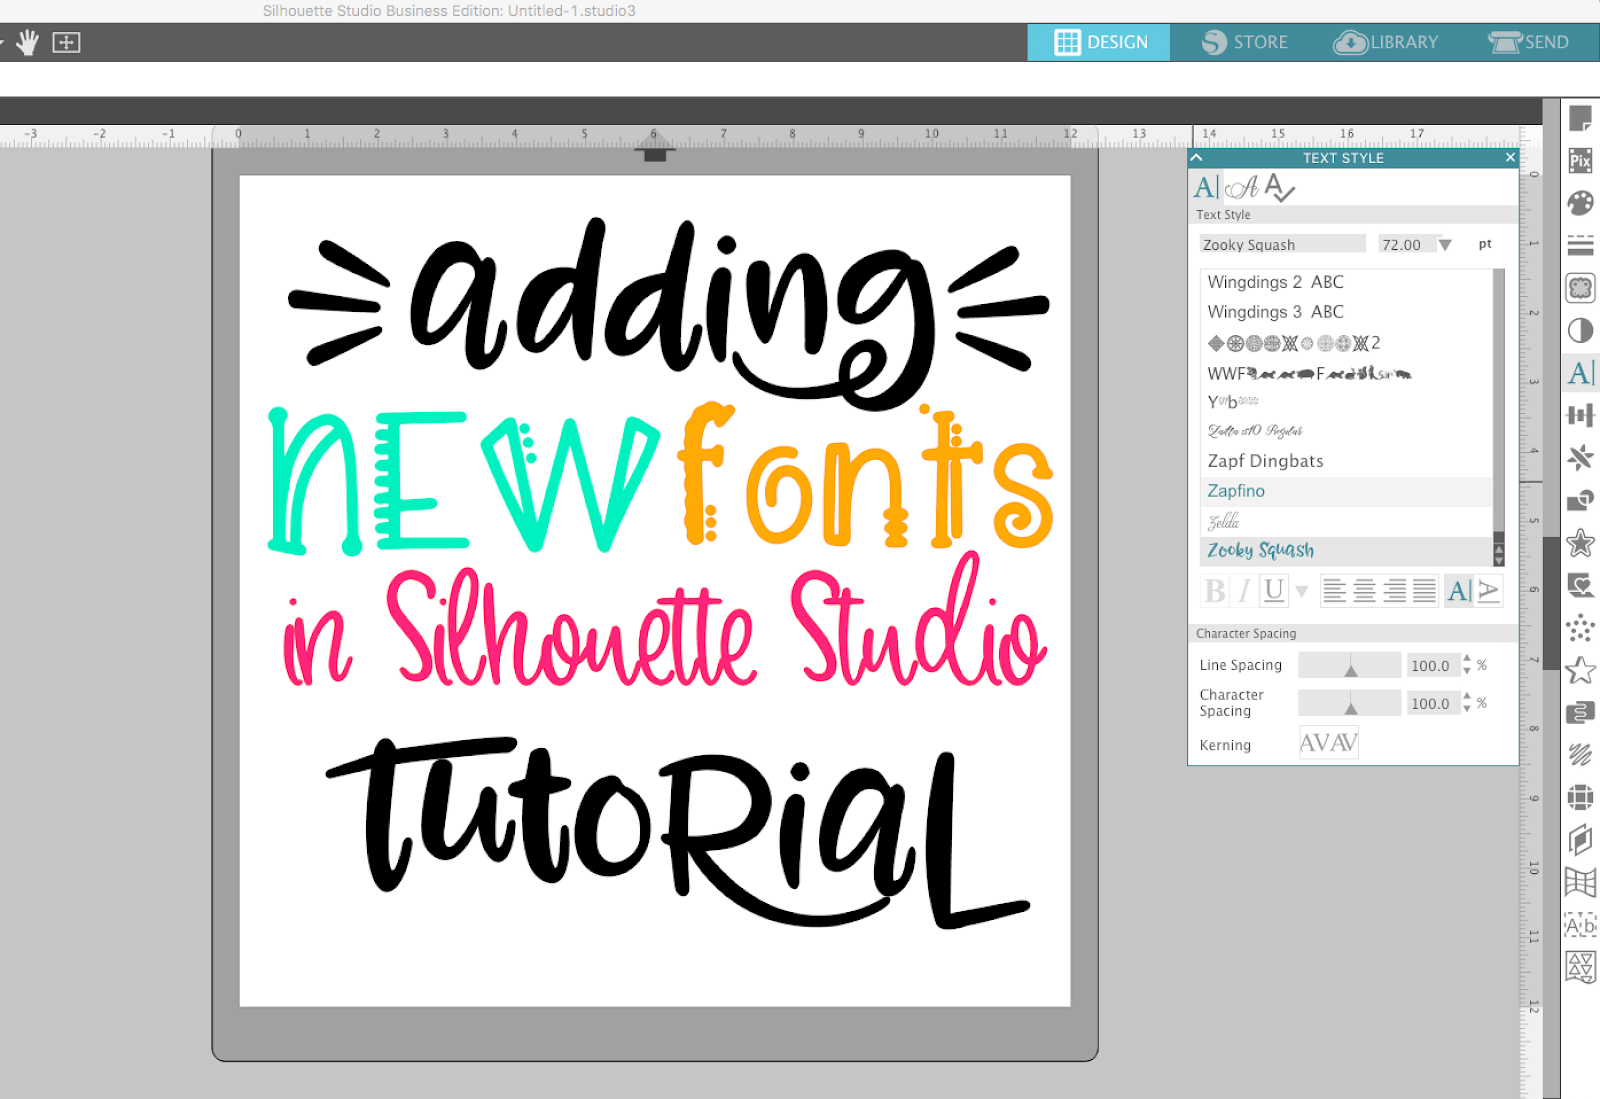Click the Character Spacing value field
This screenshot has width=1600, height=1099.
pyautogui.click(x=1433, y=703)
